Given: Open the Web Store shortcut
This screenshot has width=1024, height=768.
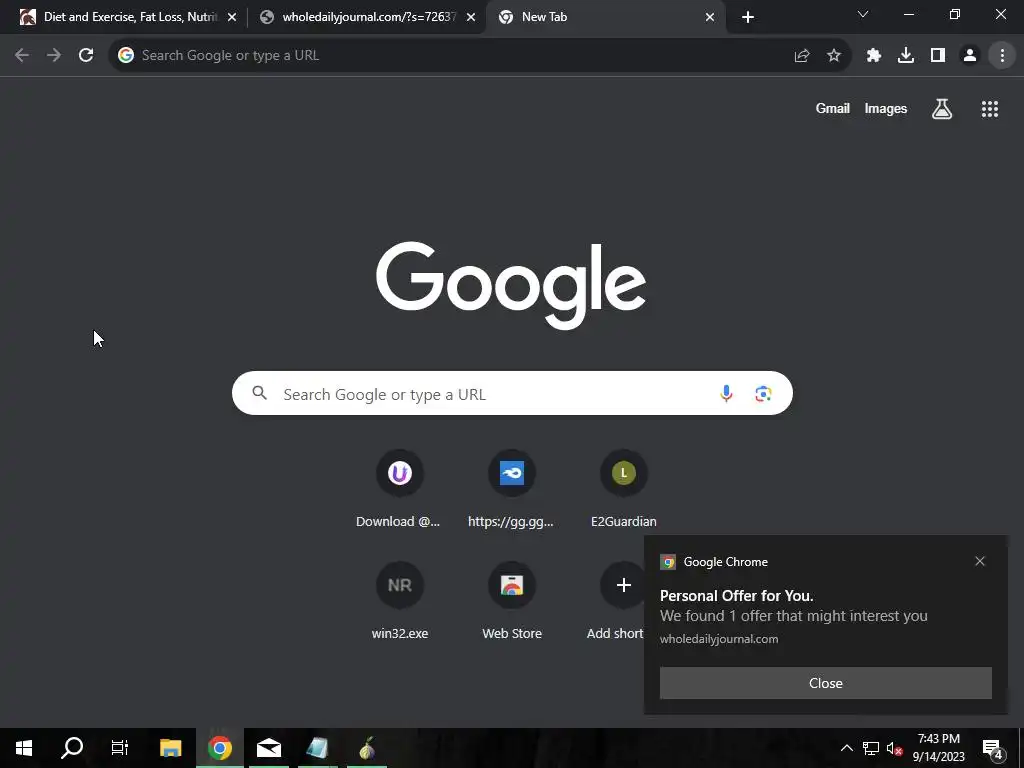Looking at the screenshot, I should tap(511, 601).
